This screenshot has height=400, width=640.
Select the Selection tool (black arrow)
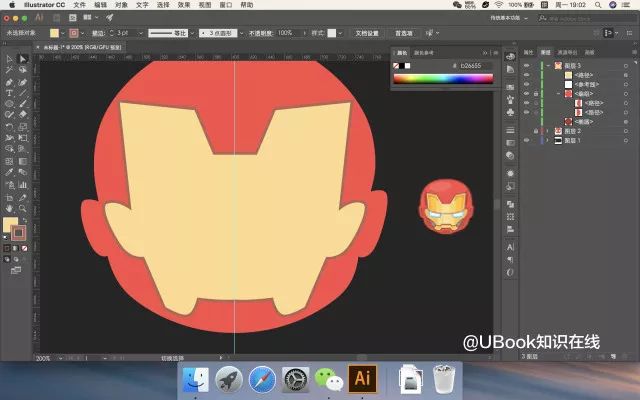[x=9, y=59]
